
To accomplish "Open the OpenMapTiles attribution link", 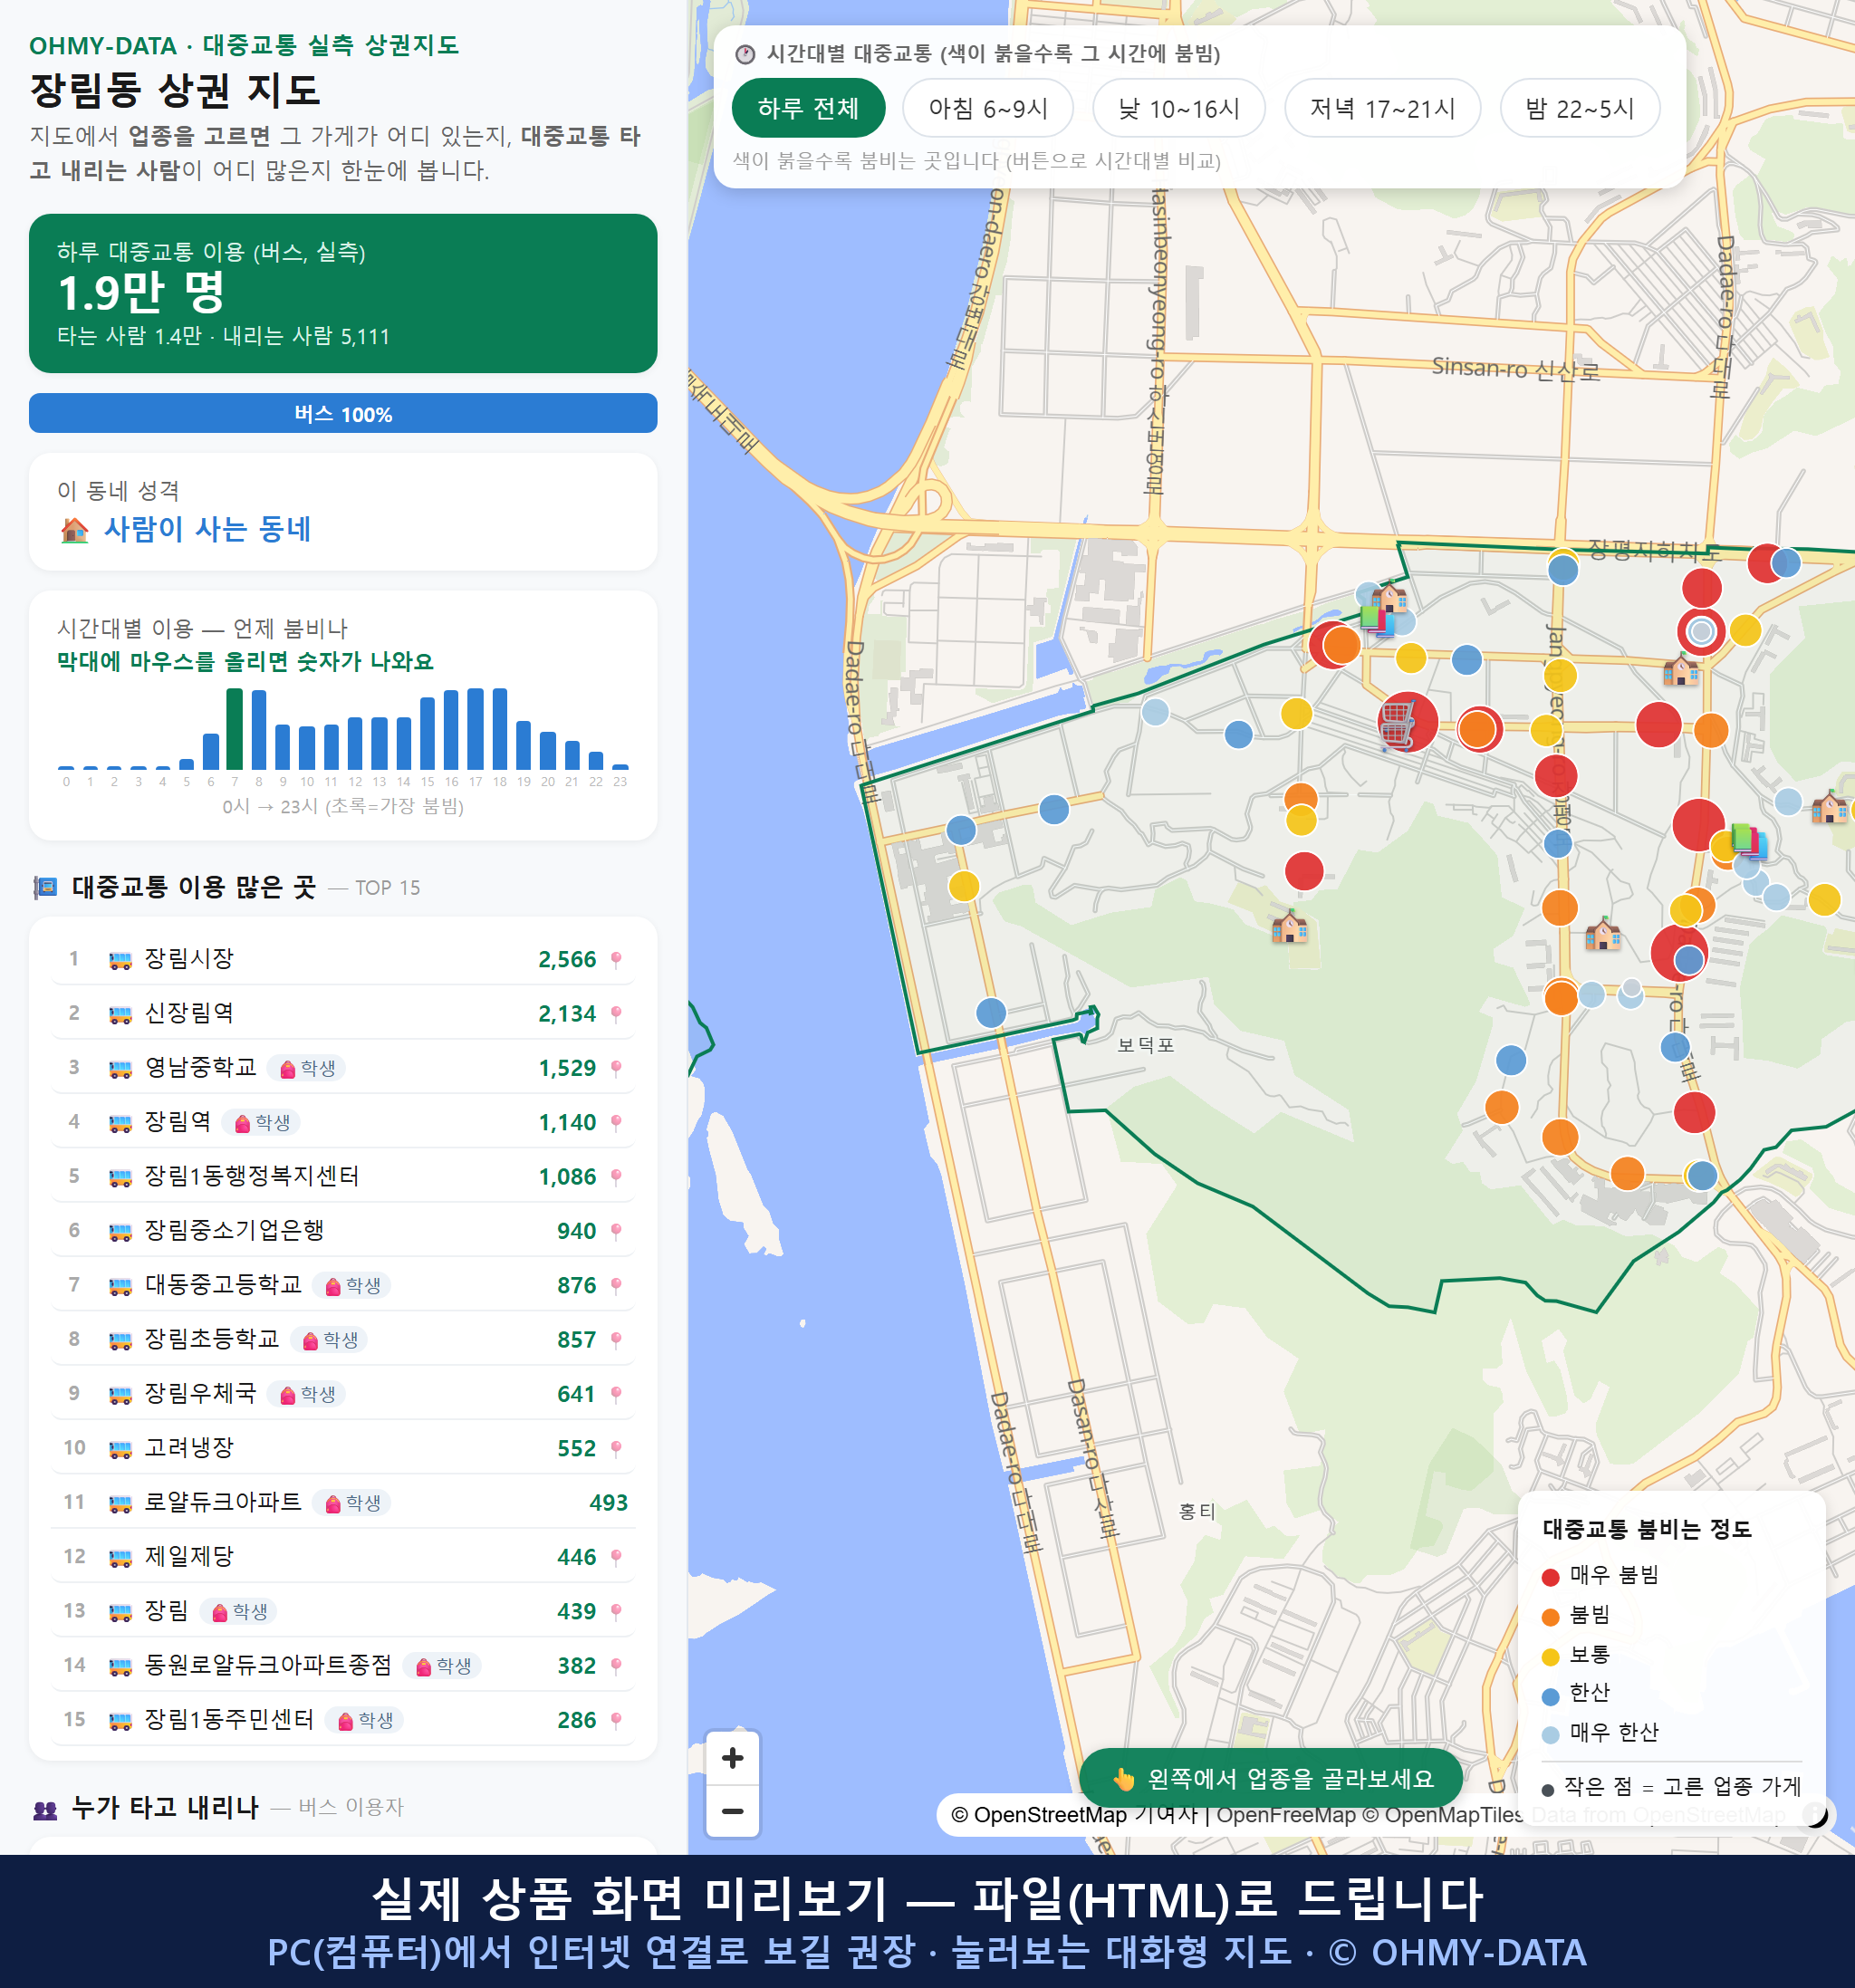I will pyautogui.click(x=1442, y=1814).
